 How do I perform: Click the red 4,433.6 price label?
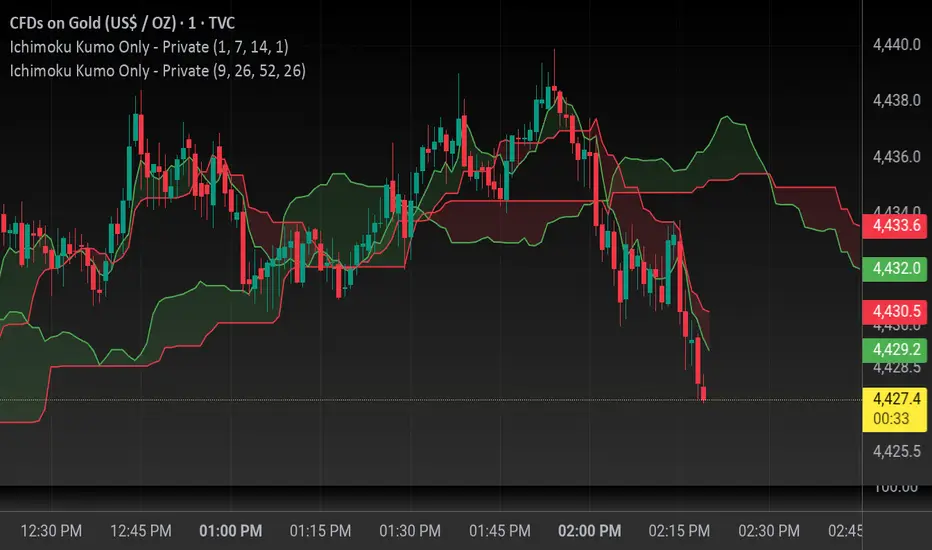pyautogui.click(x=895, y=225)
